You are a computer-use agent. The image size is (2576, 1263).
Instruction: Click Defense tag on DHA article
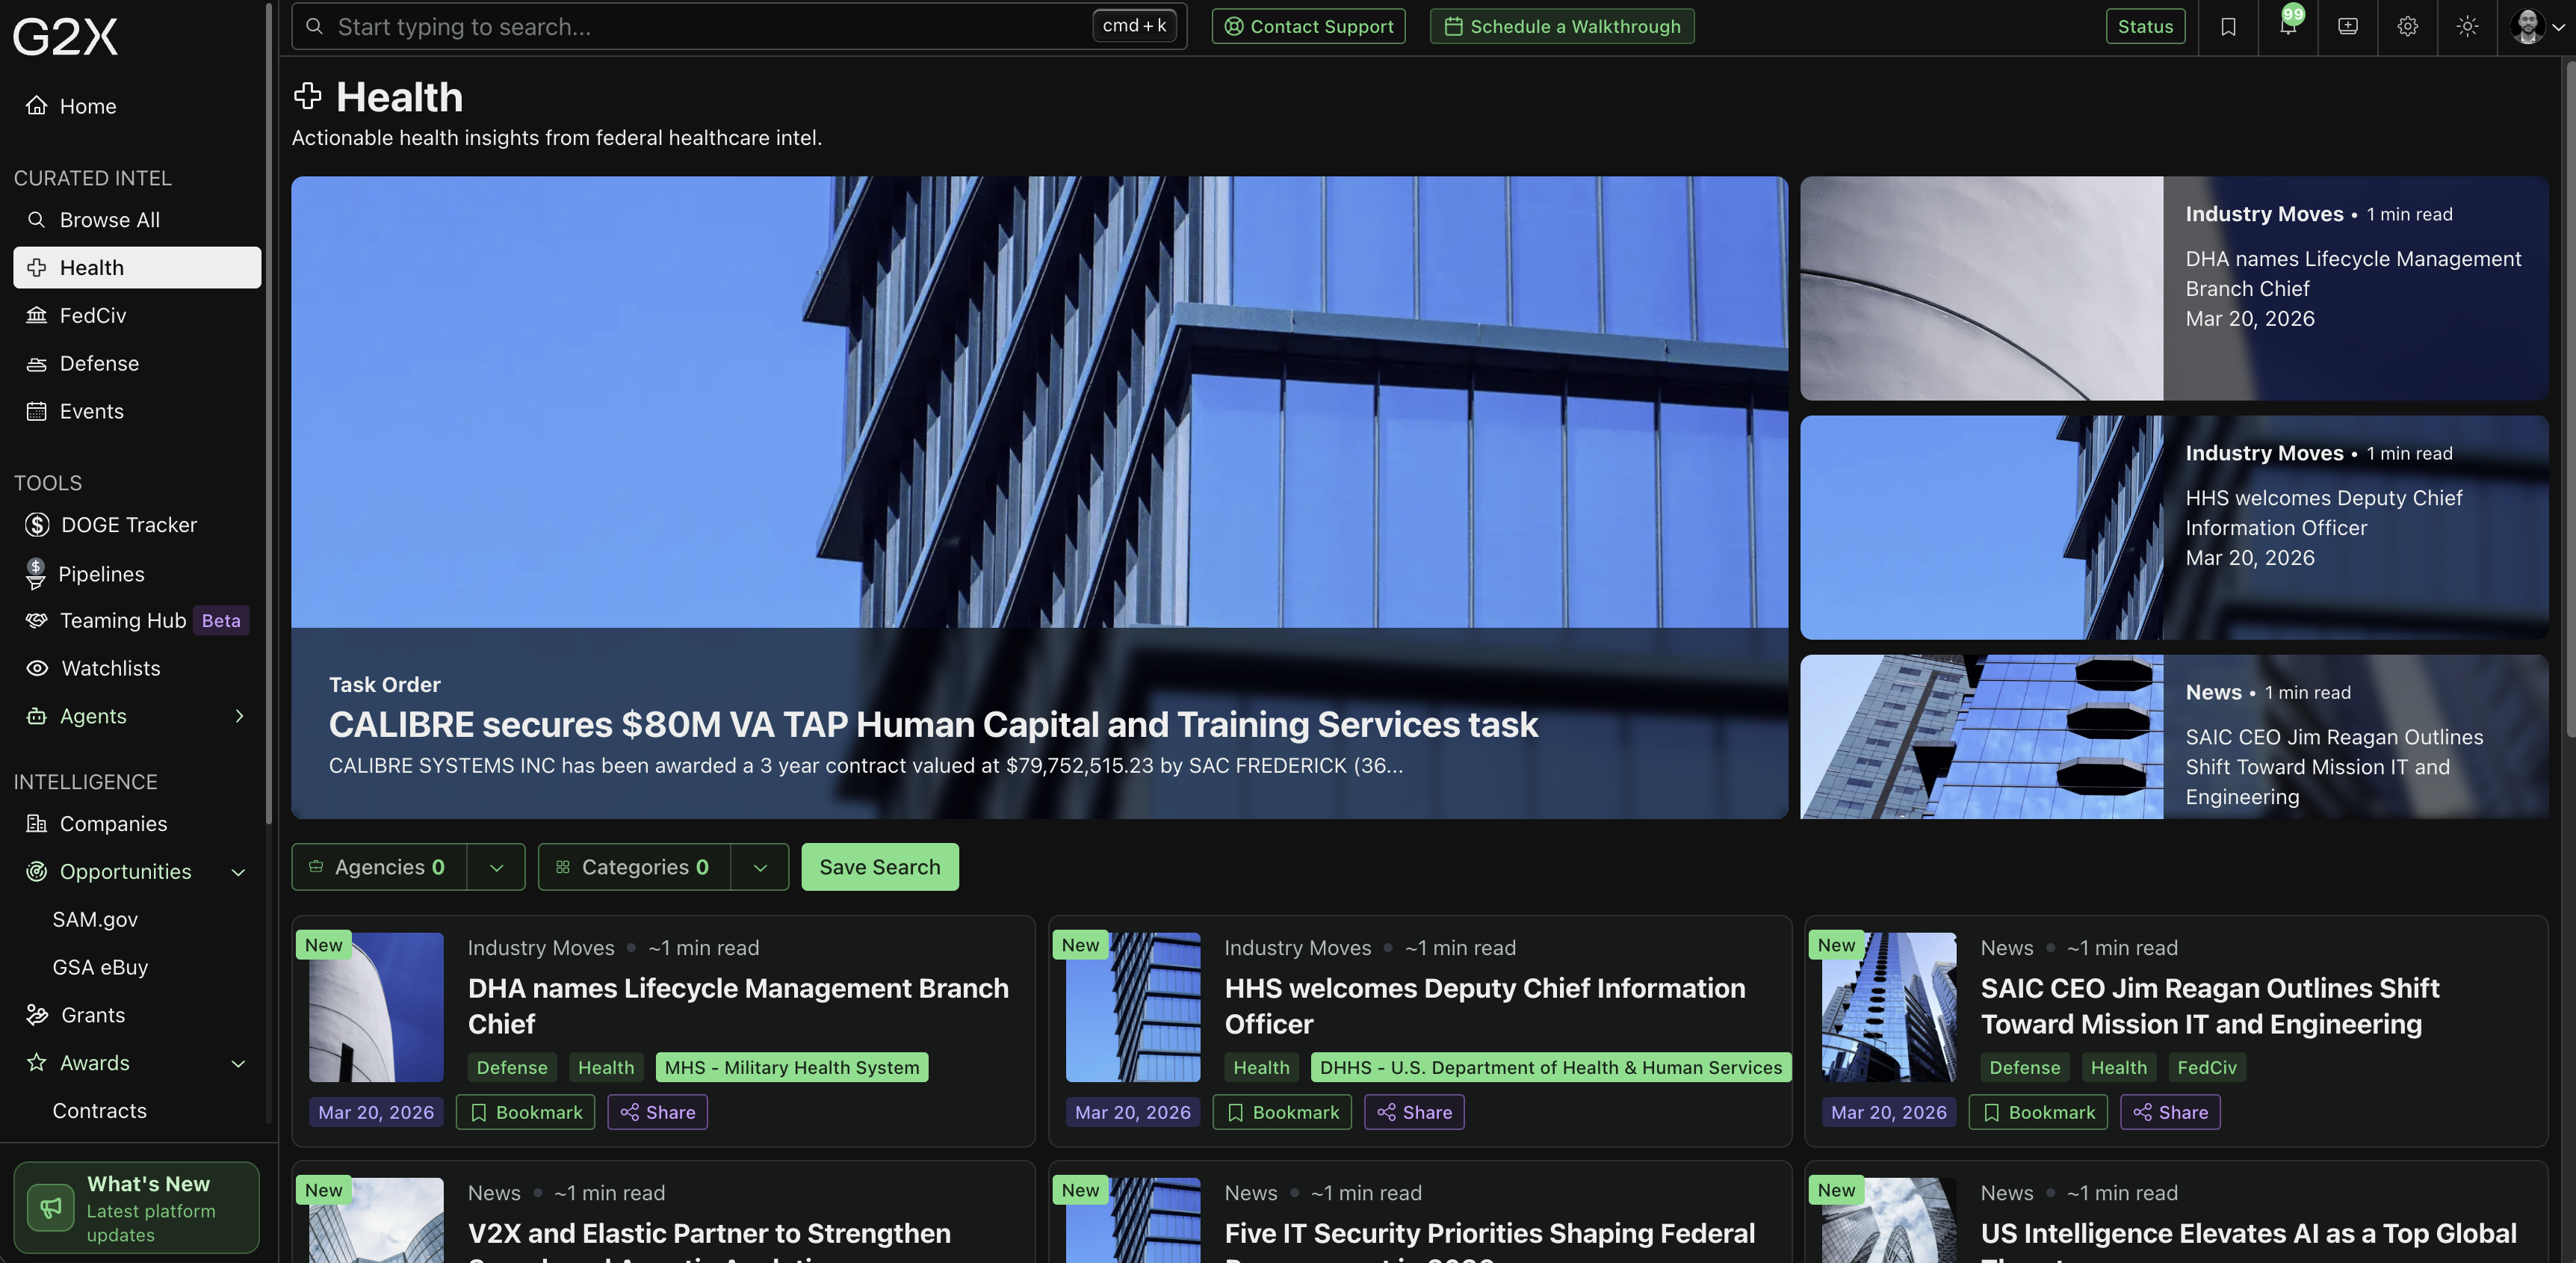512,1068
